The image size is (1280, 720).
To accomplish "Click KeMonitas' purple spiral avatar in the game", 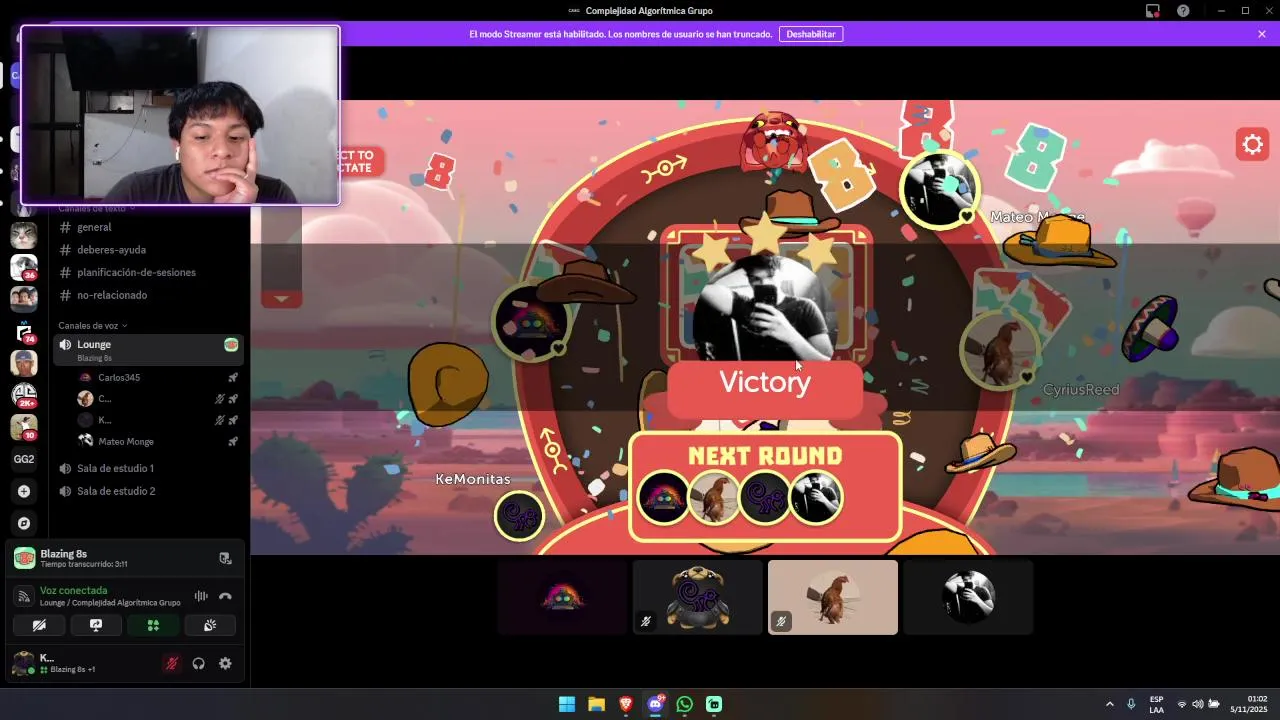I will point(519,516).
